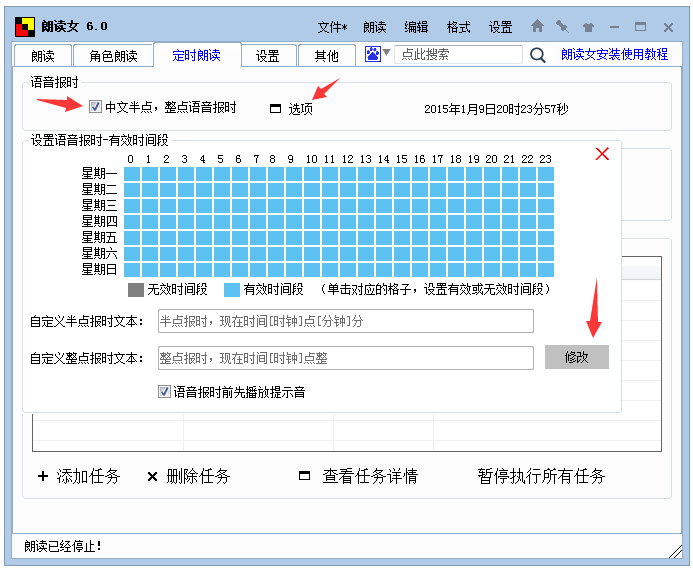Toggle 星期日 hour 20 time cell
Screen dimensions: 693x568
click(491, 270)
